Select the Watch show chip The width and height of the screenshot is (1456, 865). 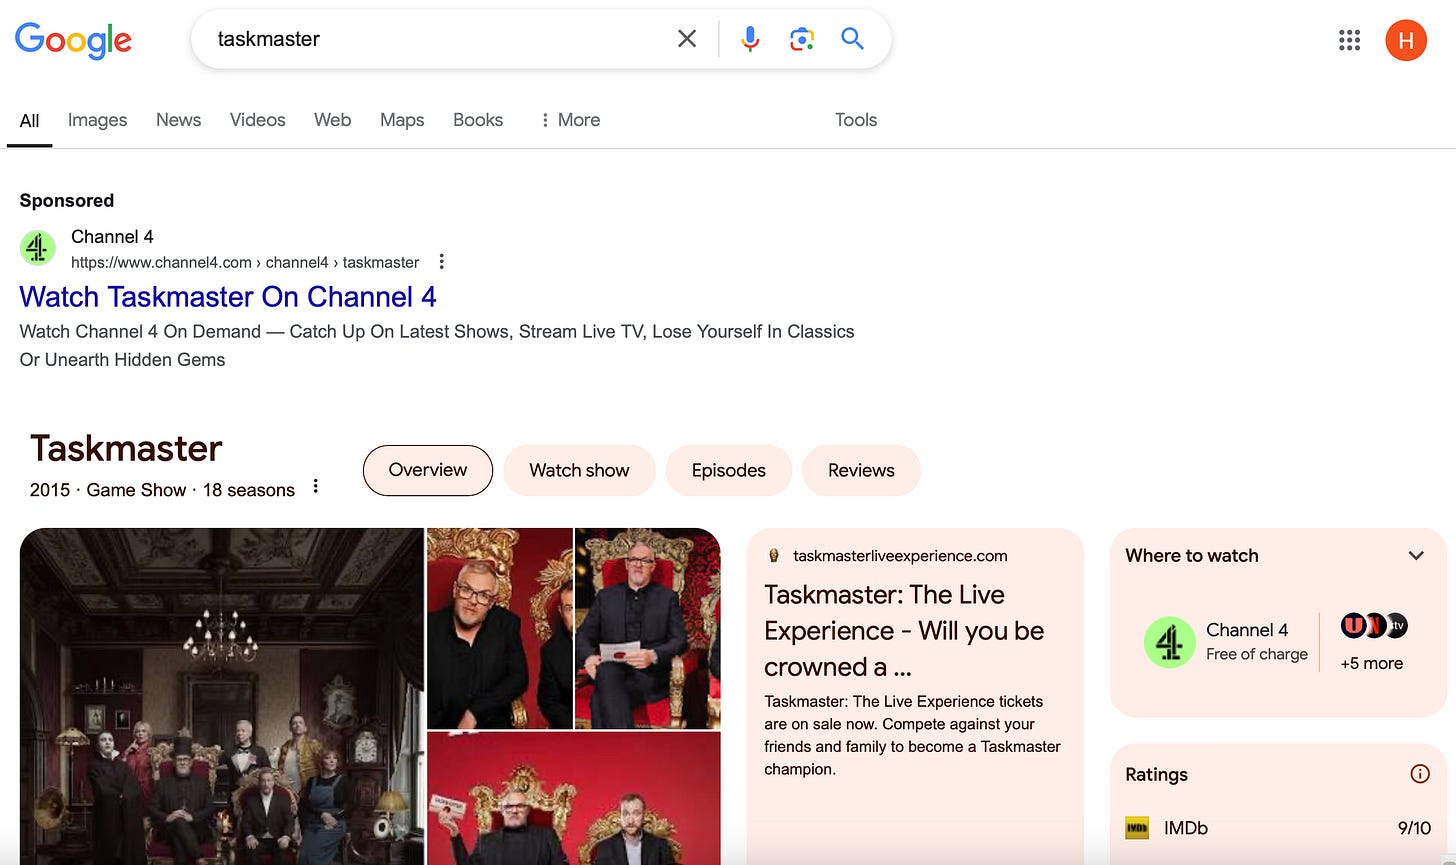tap(579, 470)
